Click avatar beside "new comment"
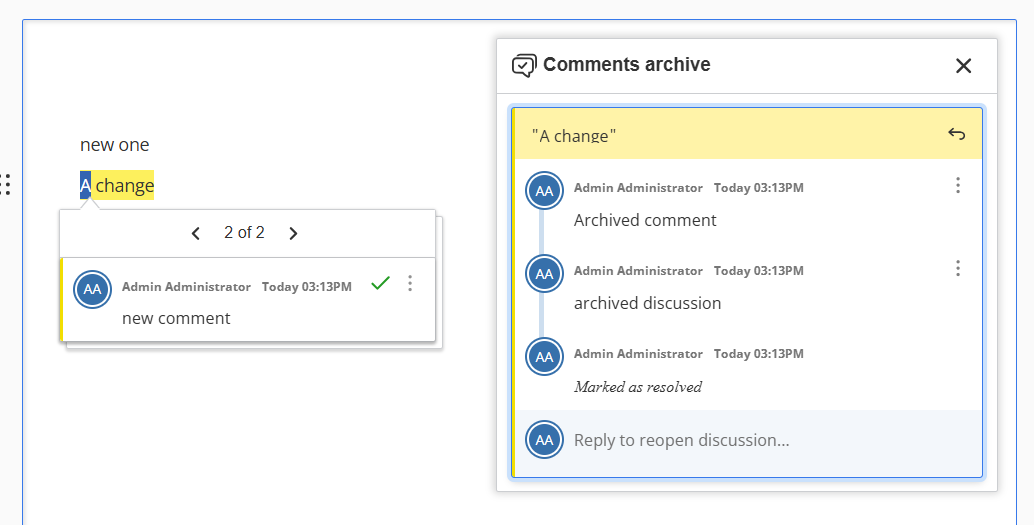1034x525 pixels. (92, 289)
